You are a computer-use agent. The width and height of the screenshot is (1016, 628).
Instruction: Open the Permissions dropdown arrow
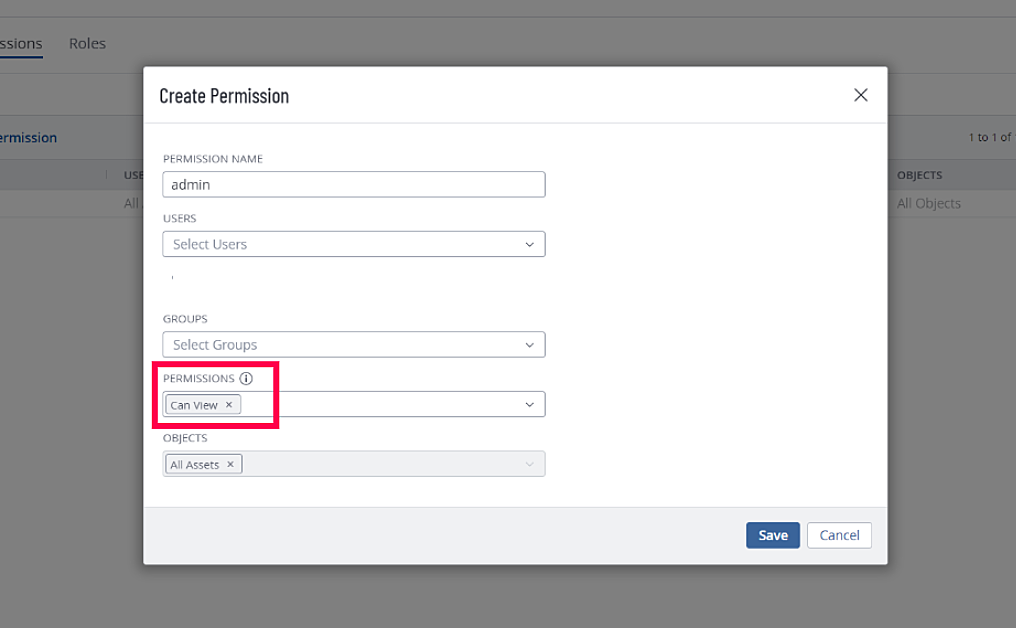[529, 405]
